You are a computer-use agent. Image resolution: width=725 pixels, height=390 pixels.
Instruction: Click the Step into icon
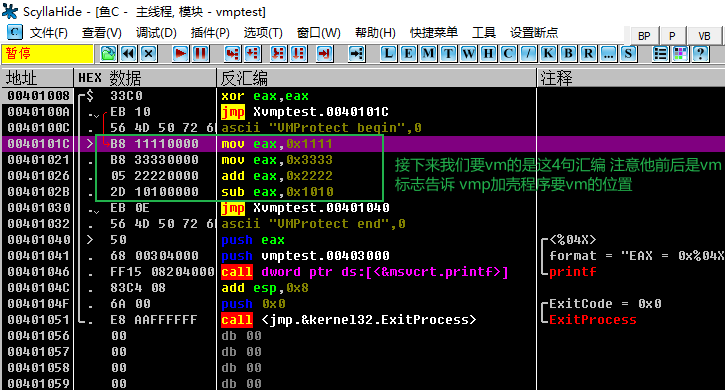[x=232, y=54]
